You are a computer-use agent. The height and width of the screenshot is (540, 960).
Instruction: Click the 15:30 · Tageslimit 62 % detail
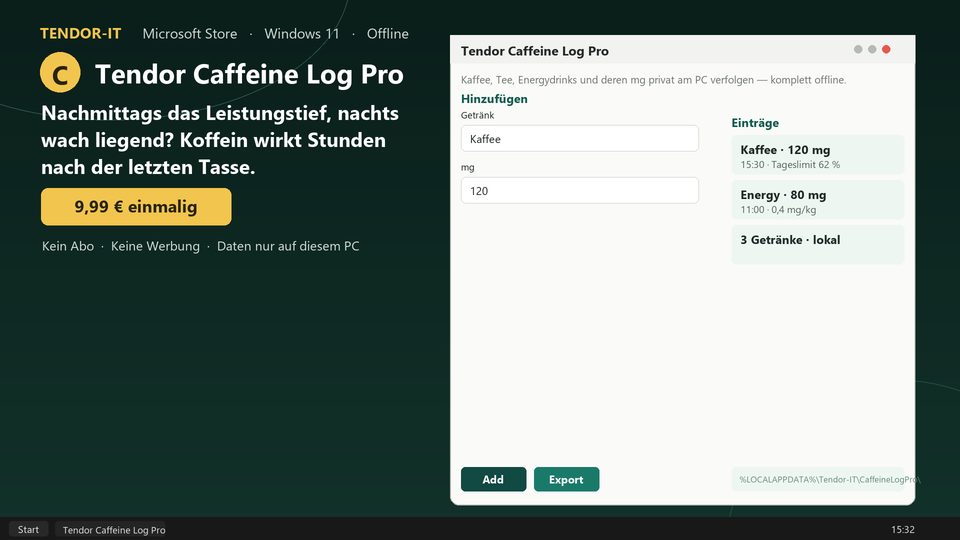[790, 164]
